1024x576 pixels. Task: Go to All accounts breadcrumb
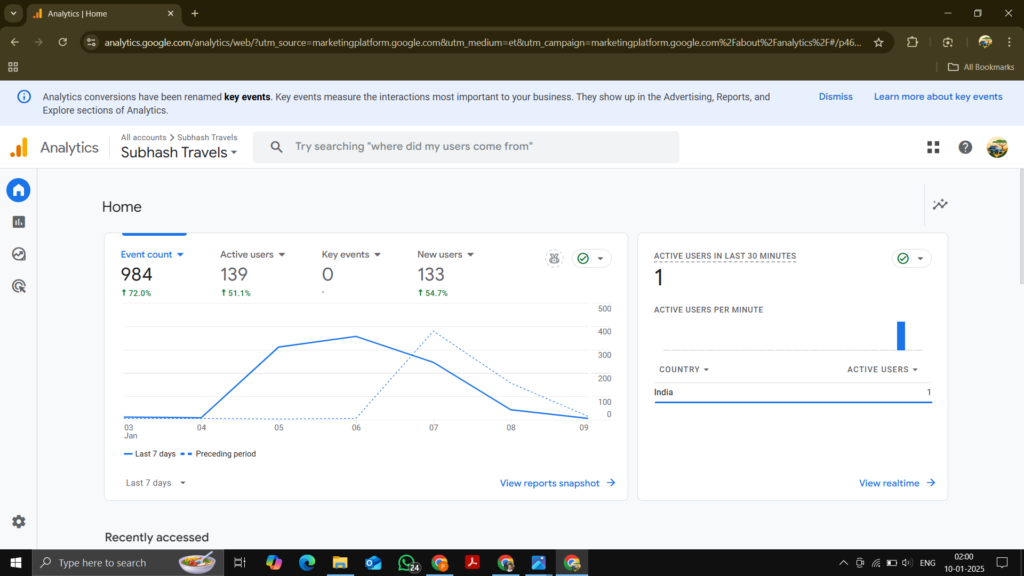(143, 138)
